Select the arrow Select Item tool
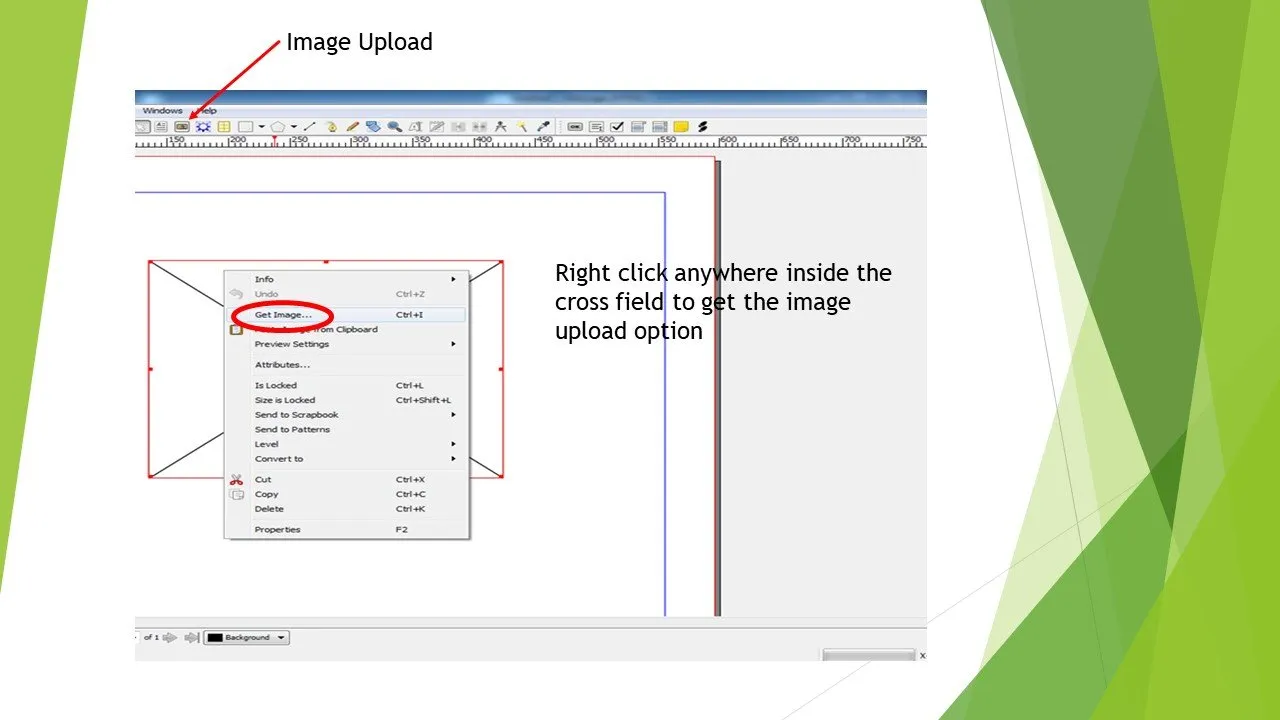This screenshot has height=720, width=1280. [142, 127]
